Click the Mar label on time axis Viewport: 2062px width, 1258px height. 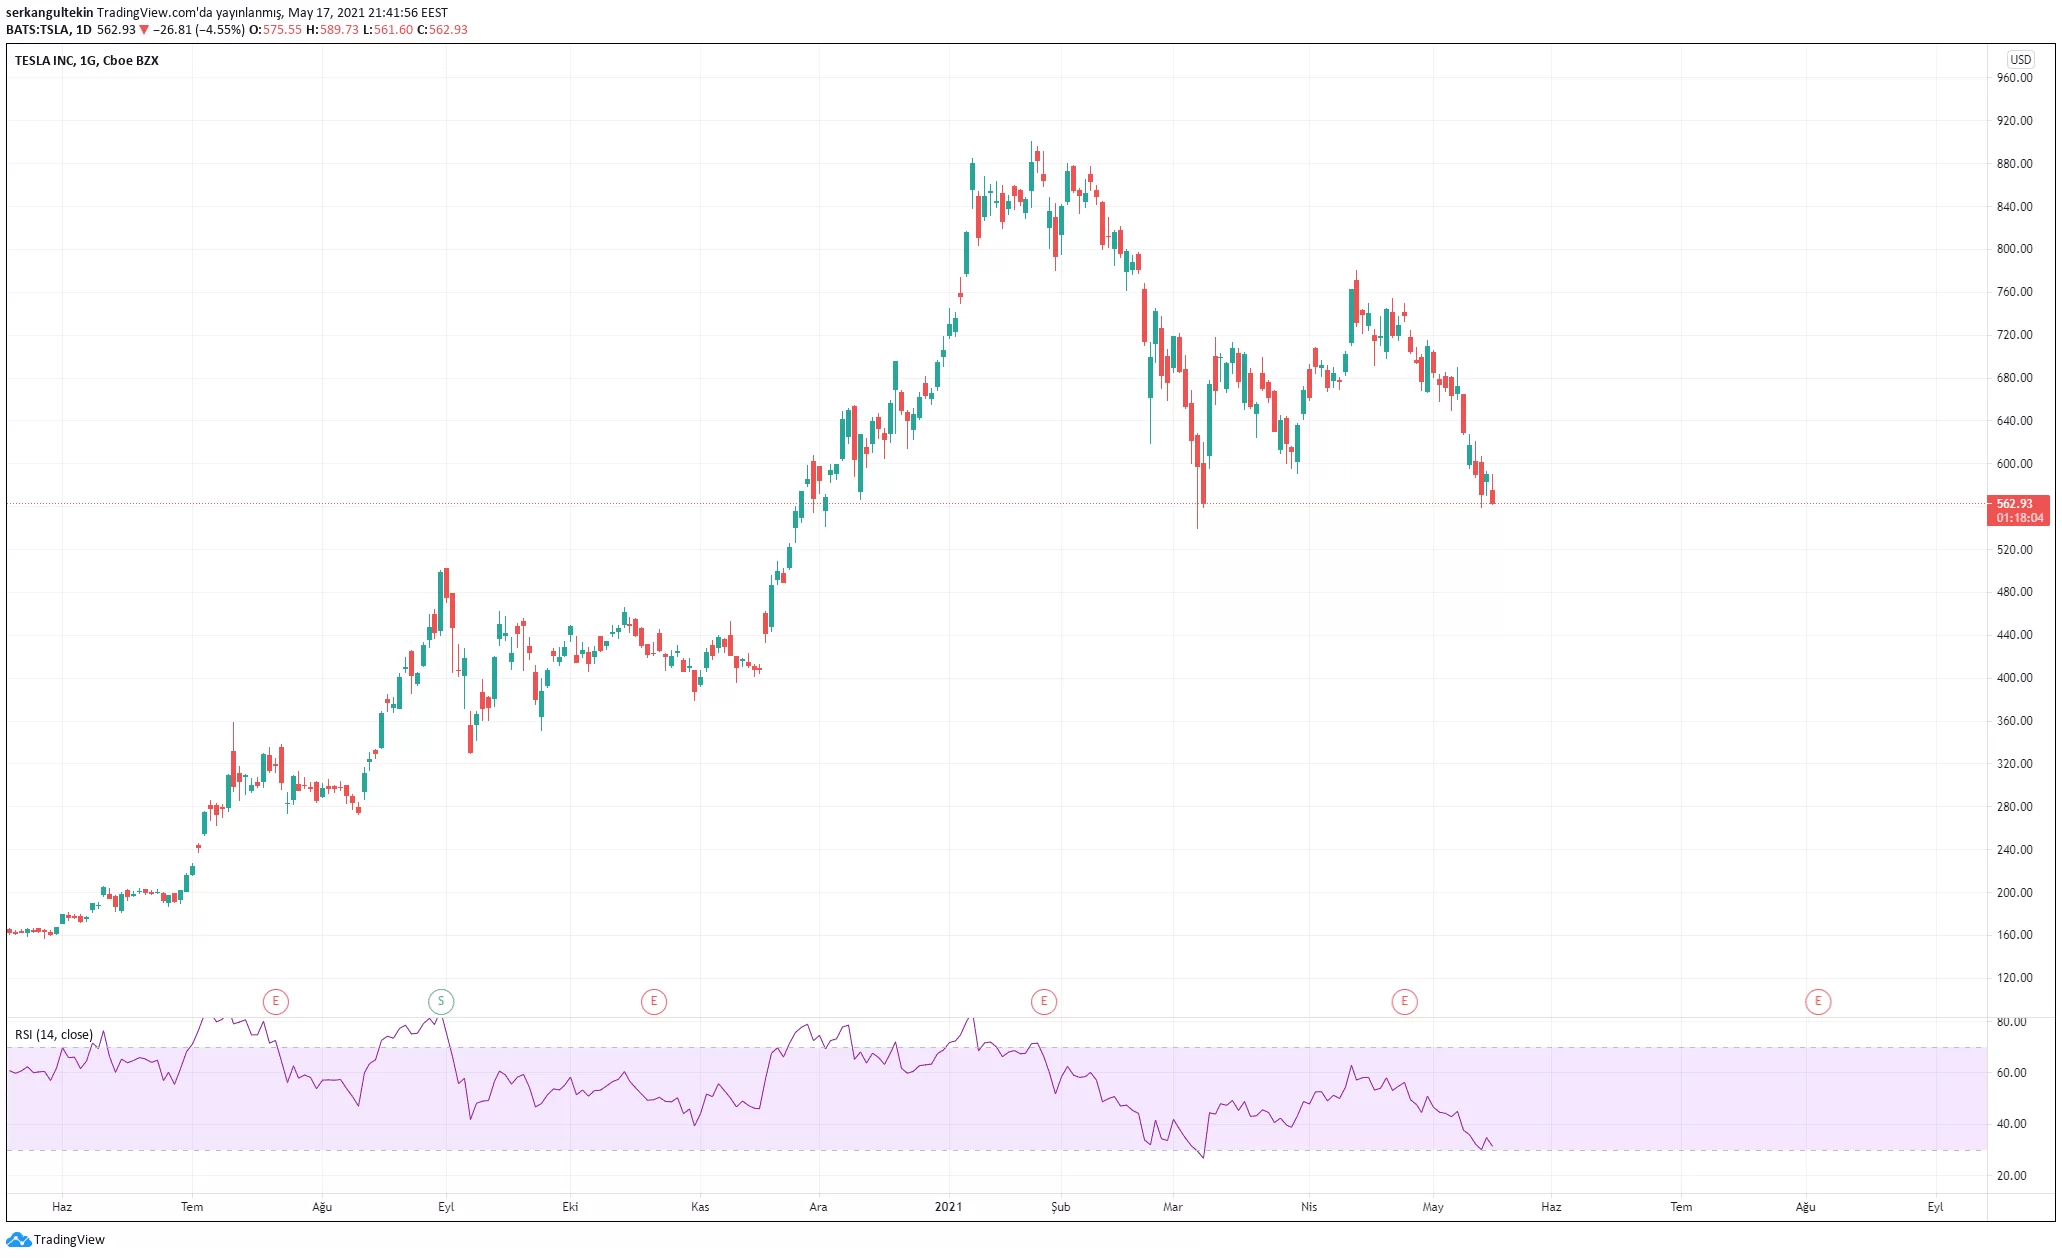pos(1173,1207)
